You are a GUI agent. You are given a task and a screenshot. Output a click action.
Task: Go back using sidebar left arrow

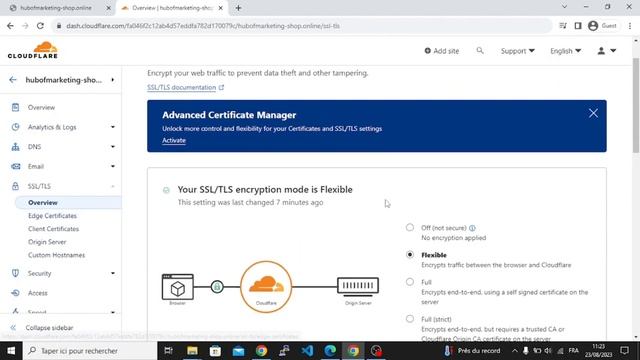pos(13,80)
